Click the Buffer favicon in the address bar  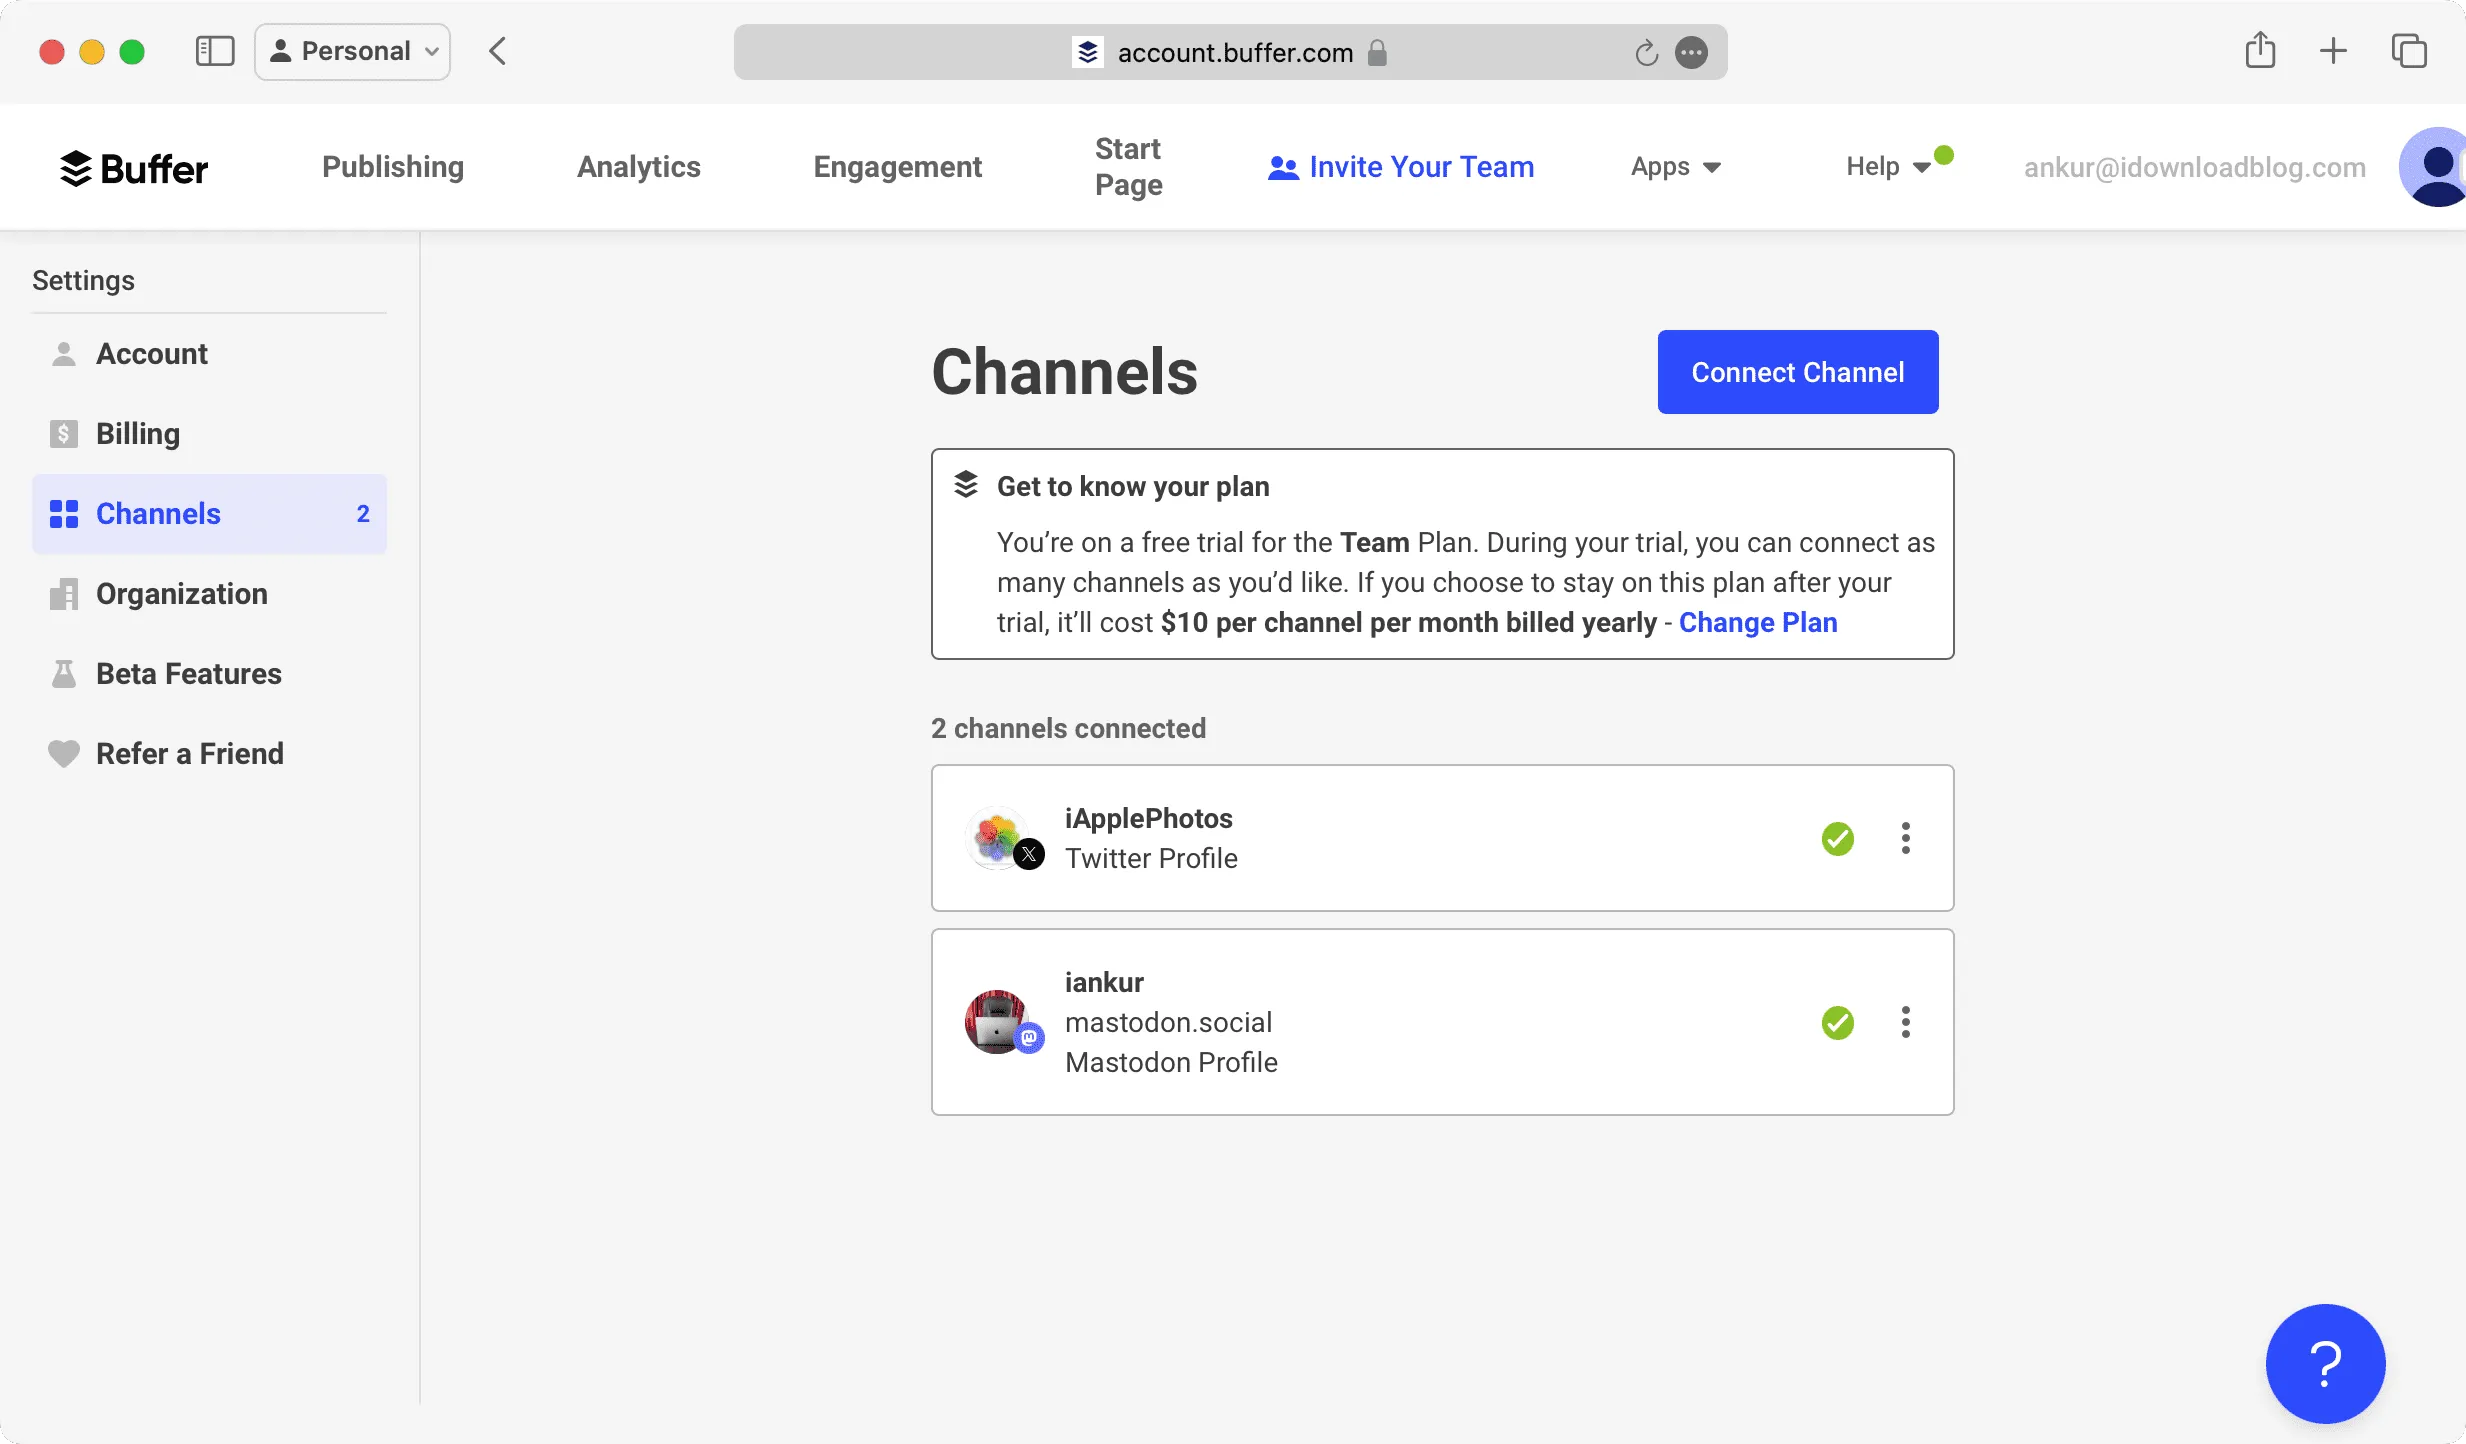(1087, 52)
